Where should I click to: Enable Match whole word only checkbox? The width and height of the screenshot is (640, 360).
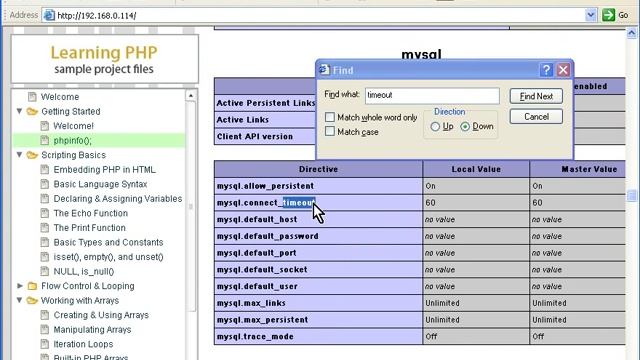(x=330, y=117)
